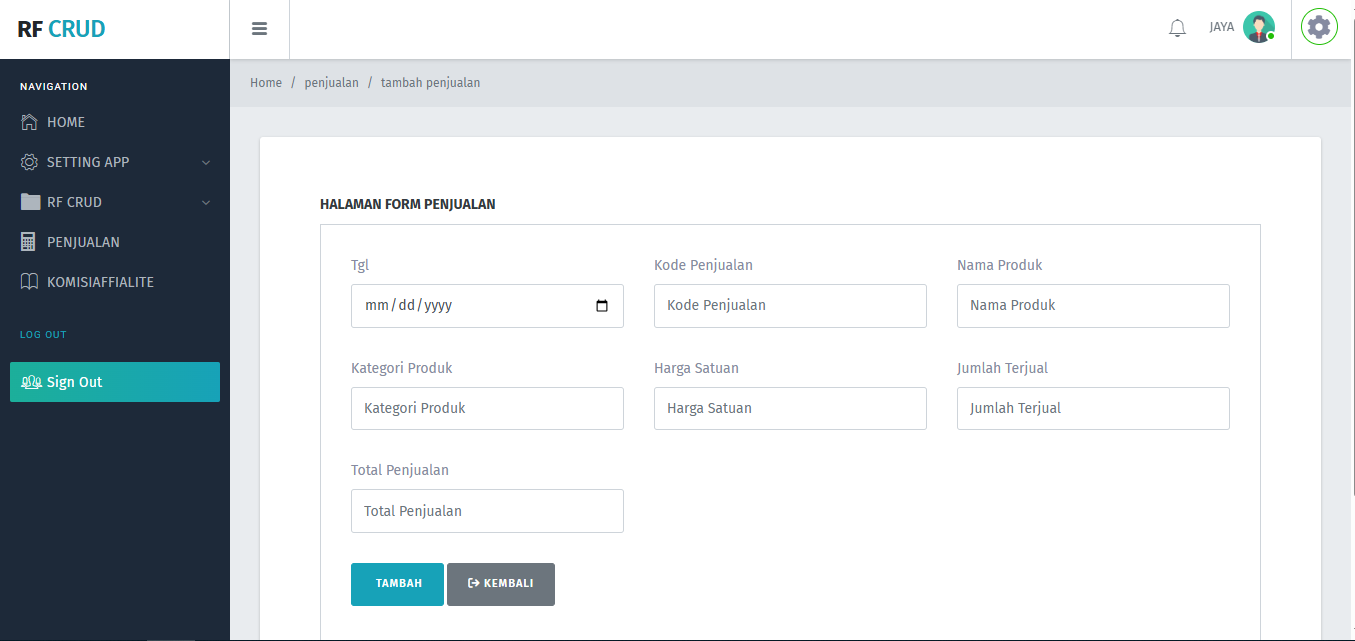The image size is (1355, 641).
Task: Click the PENJUALAN calculator icon
Action: (x=28, y=242)
